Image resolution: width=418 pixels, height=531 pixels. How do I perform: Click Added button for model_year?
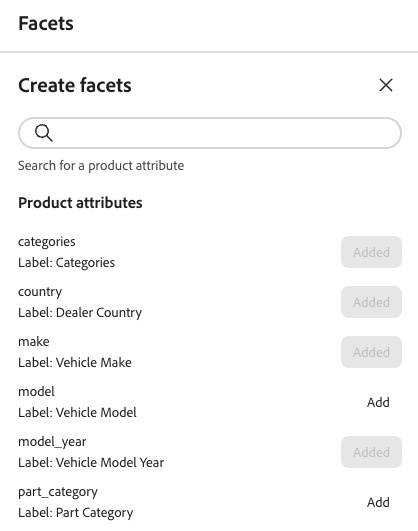pos(371,452)
